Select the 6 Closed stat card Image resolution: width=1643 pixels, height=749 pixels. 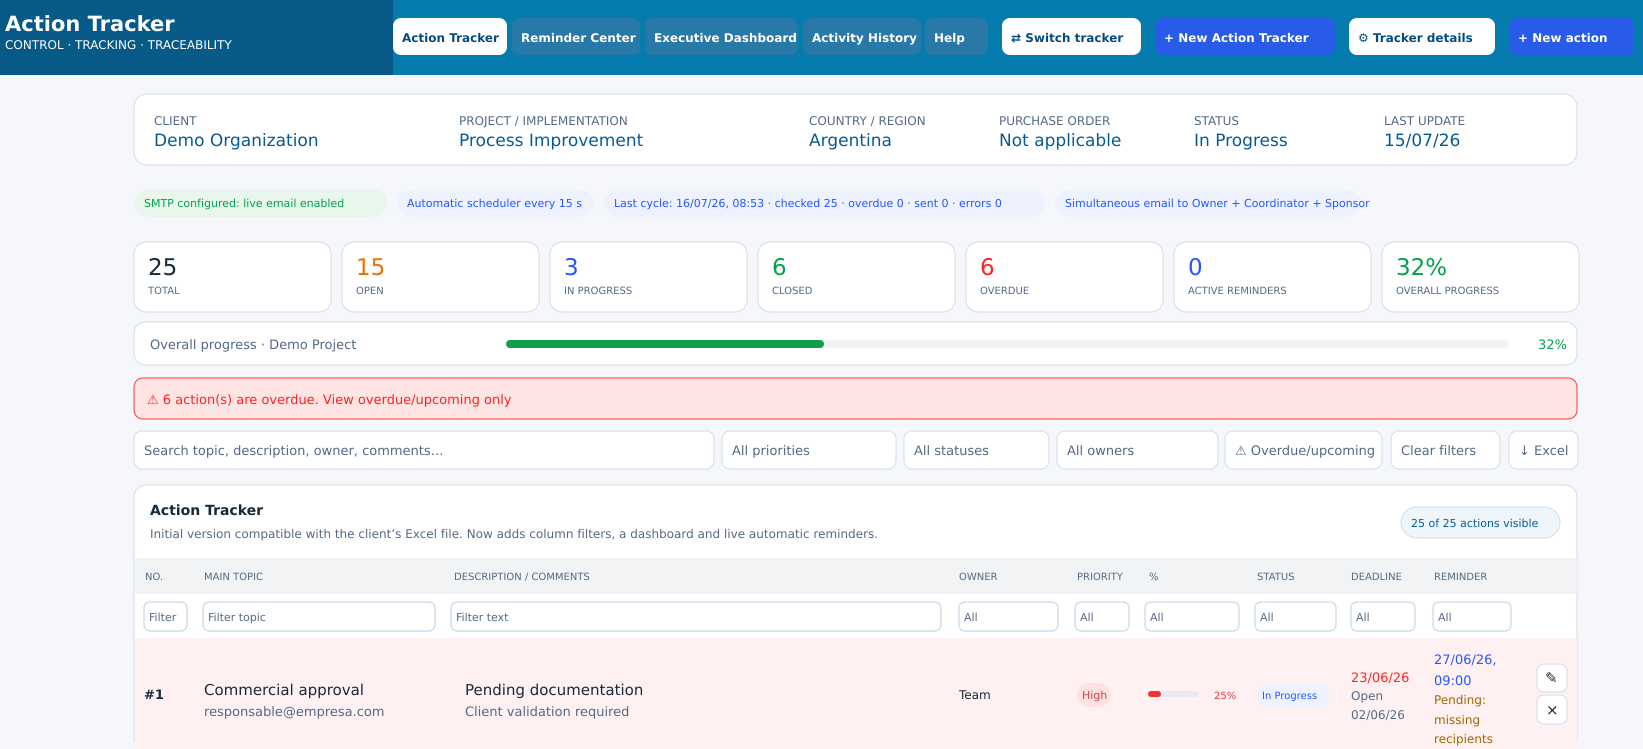tap(856, 277)
